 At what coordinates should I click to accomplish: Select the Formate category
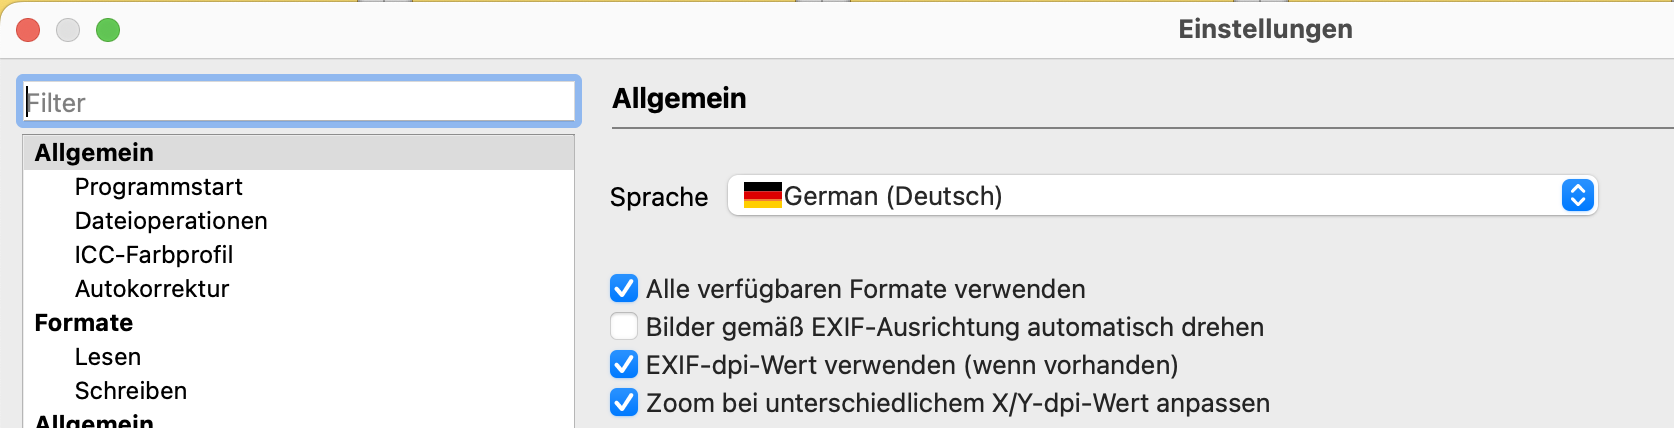(84, 323)
